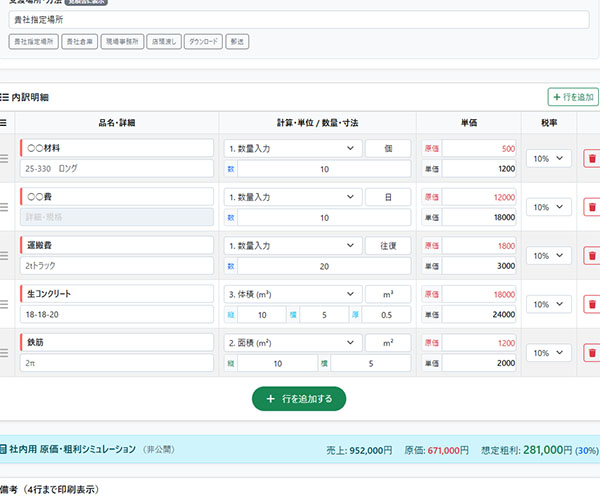600x500 pixels.
Task: Edit unit price 18000 for ○○費
Action: click(479, 217)
